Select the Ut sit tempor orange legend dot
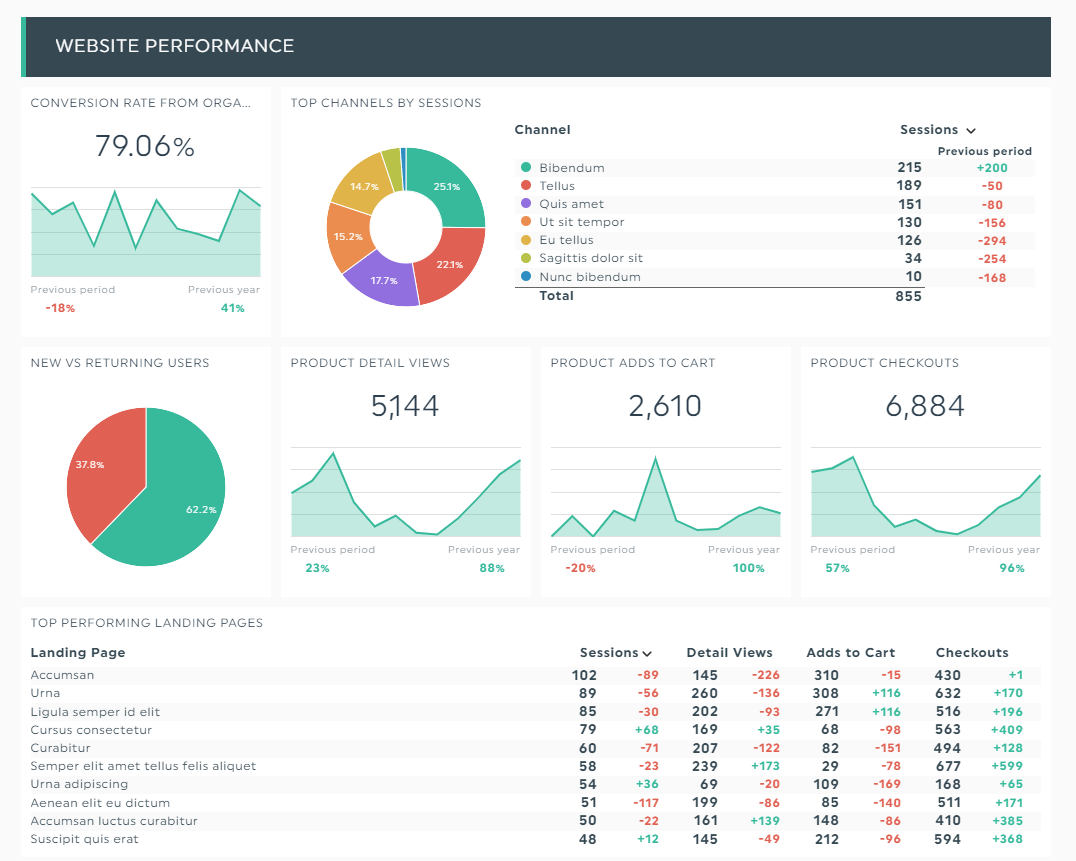The height and width of the screenshot is (861, 1076). [526, 221]
